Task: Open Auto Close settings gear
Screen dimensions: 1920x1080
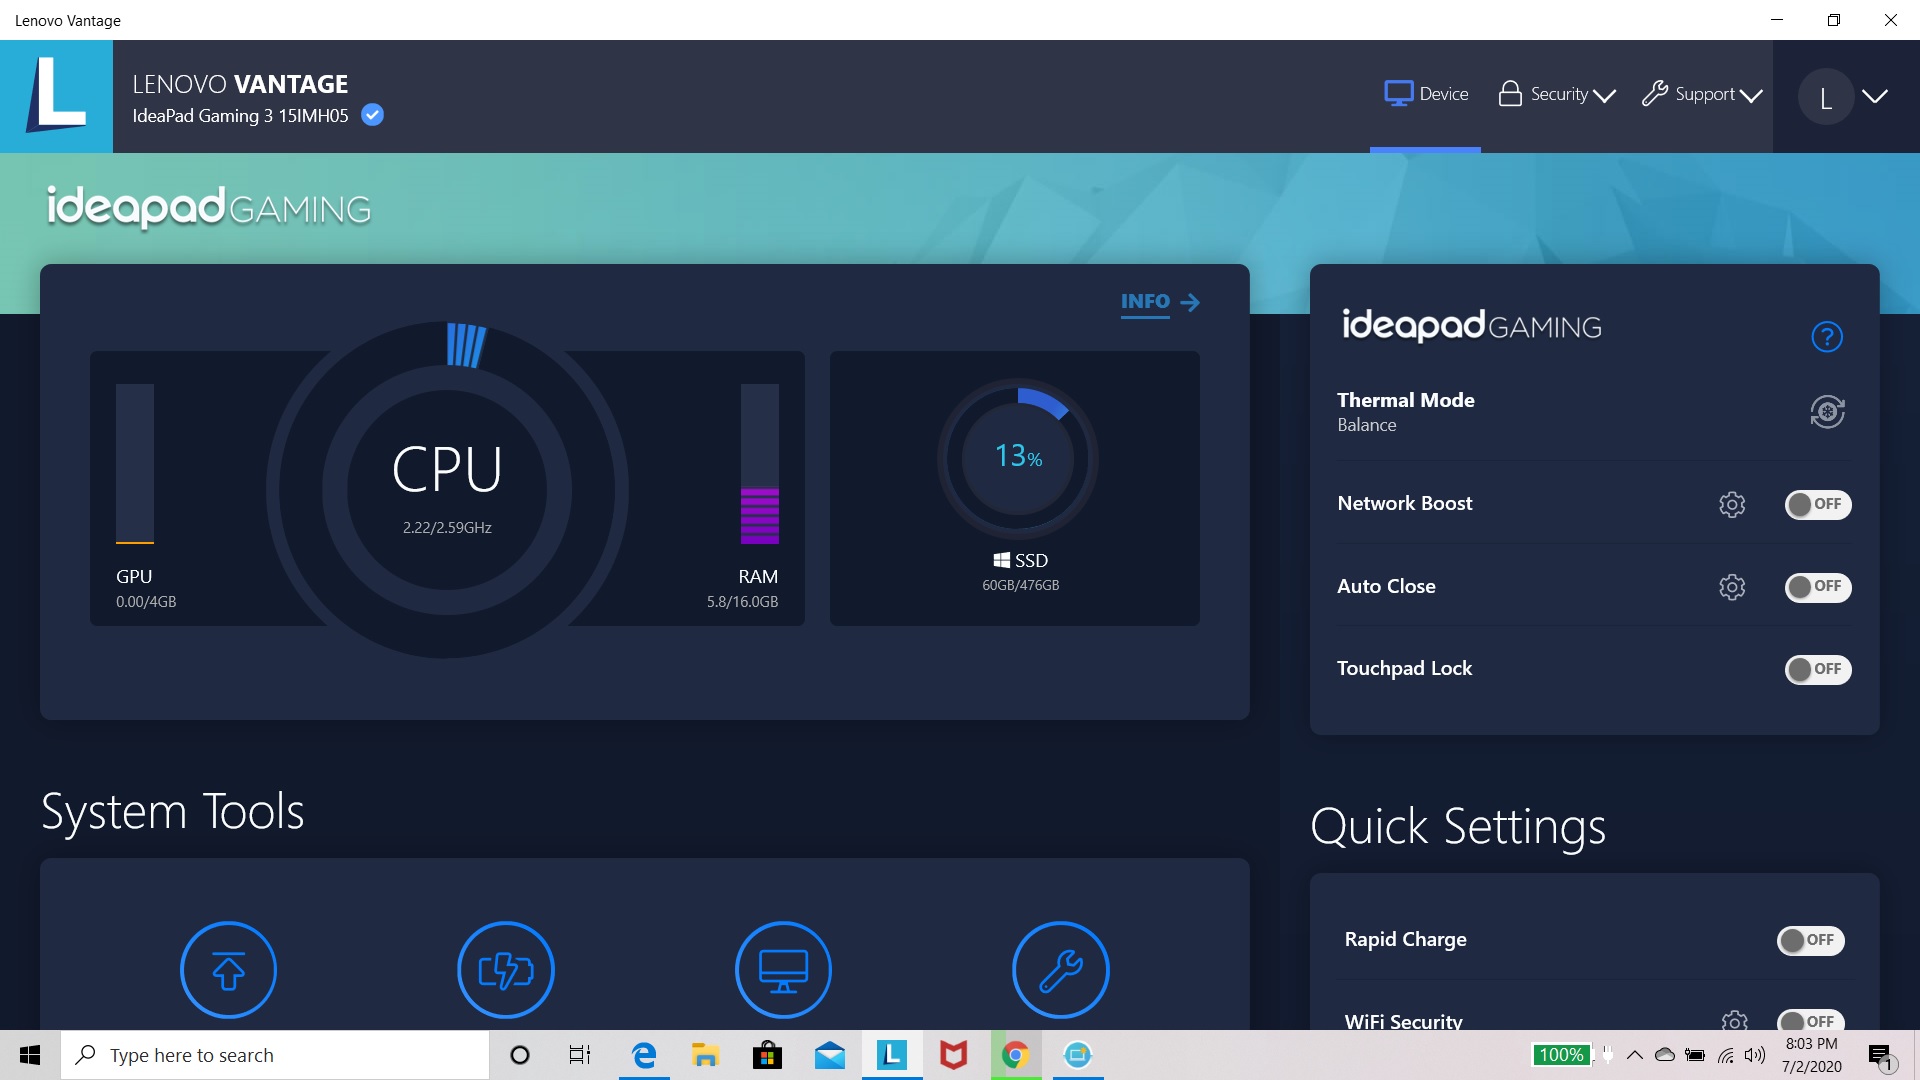Action: 1732,587
